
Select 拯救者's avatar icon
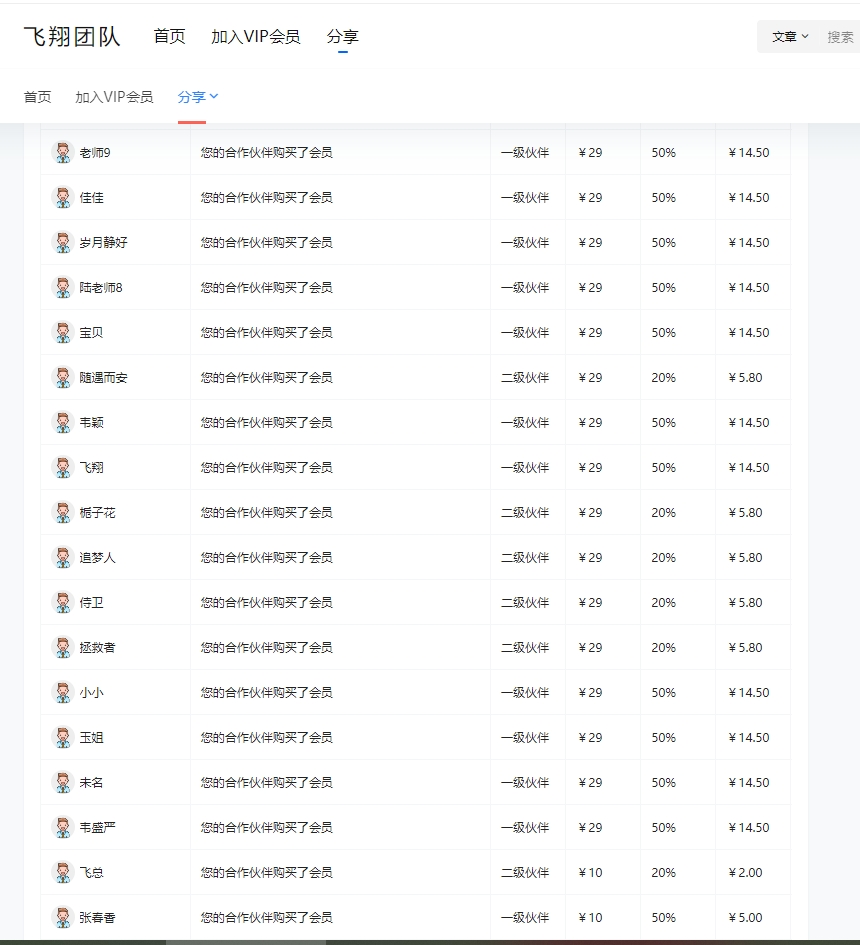tap(61, 647)
